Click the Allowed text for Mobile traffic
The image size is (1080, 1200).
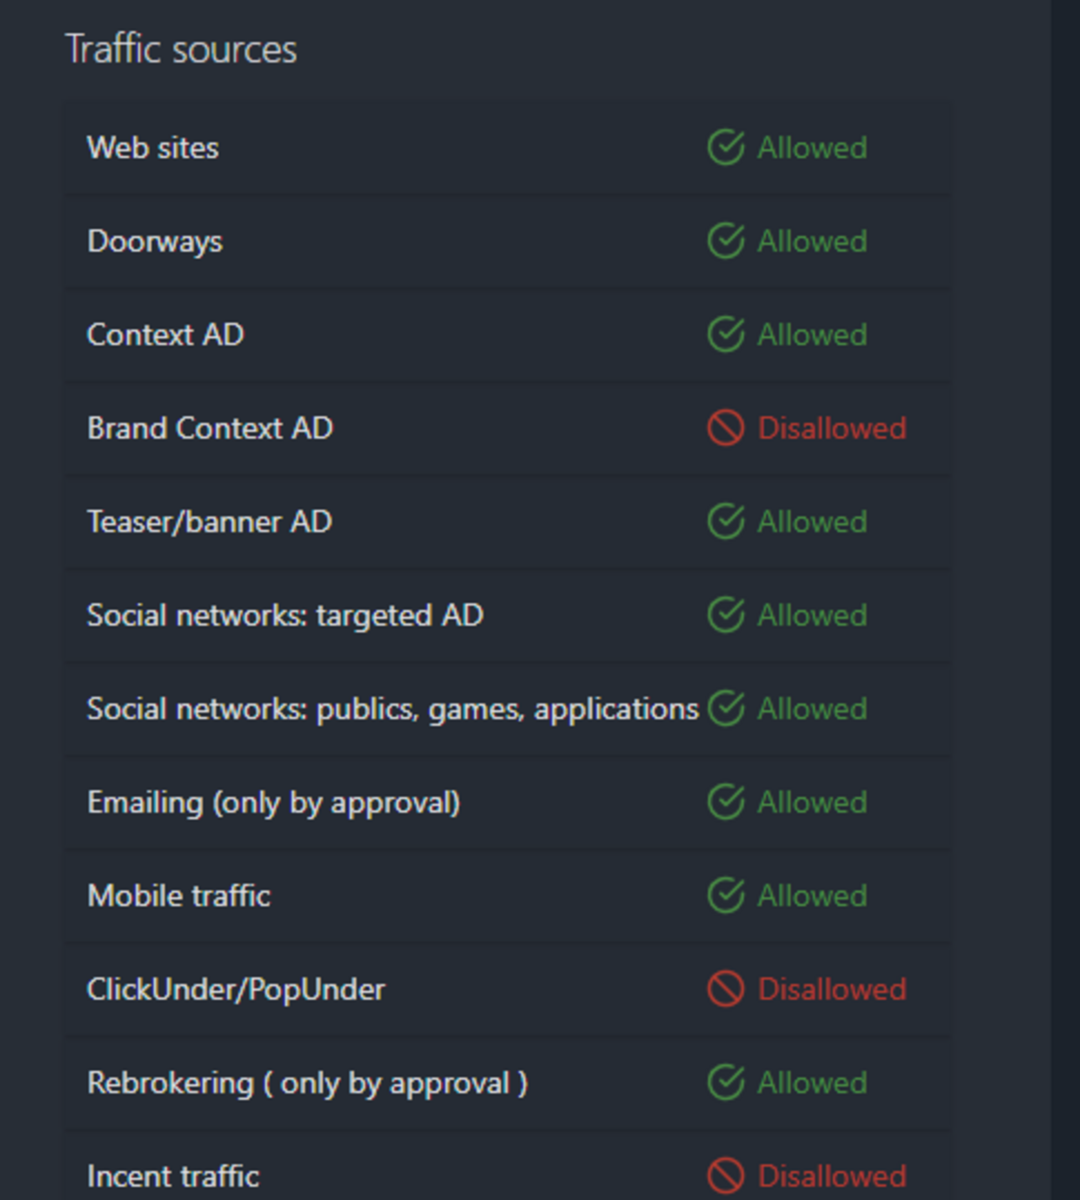(812, 896)
